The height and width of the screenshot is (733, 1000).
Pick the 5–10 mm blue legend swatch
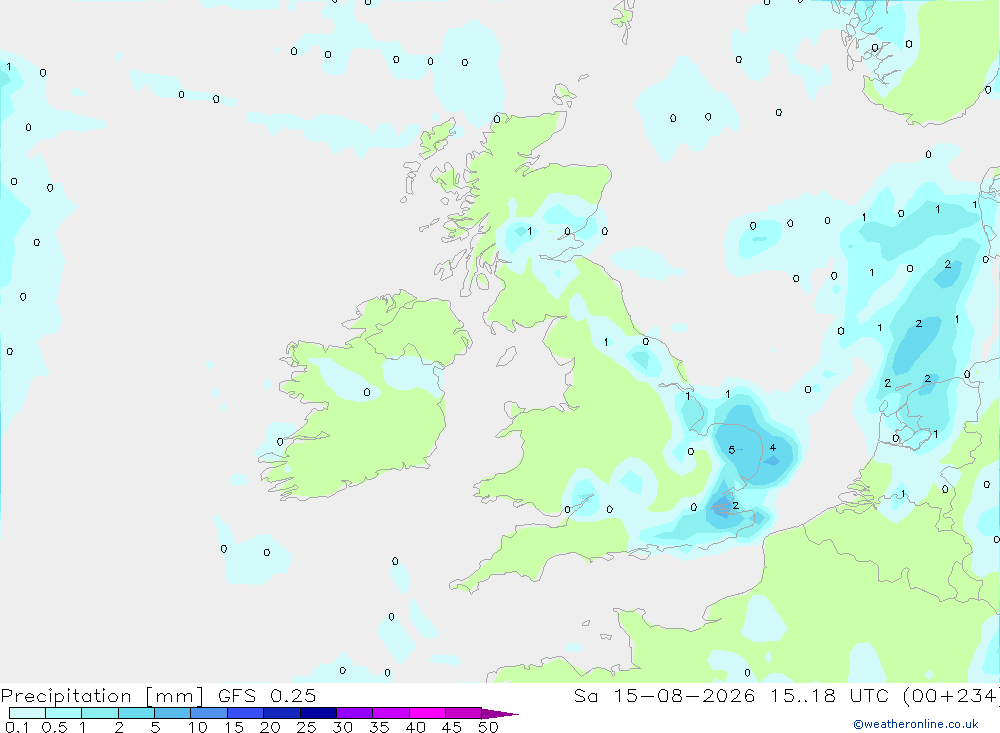tap(173, 713)
